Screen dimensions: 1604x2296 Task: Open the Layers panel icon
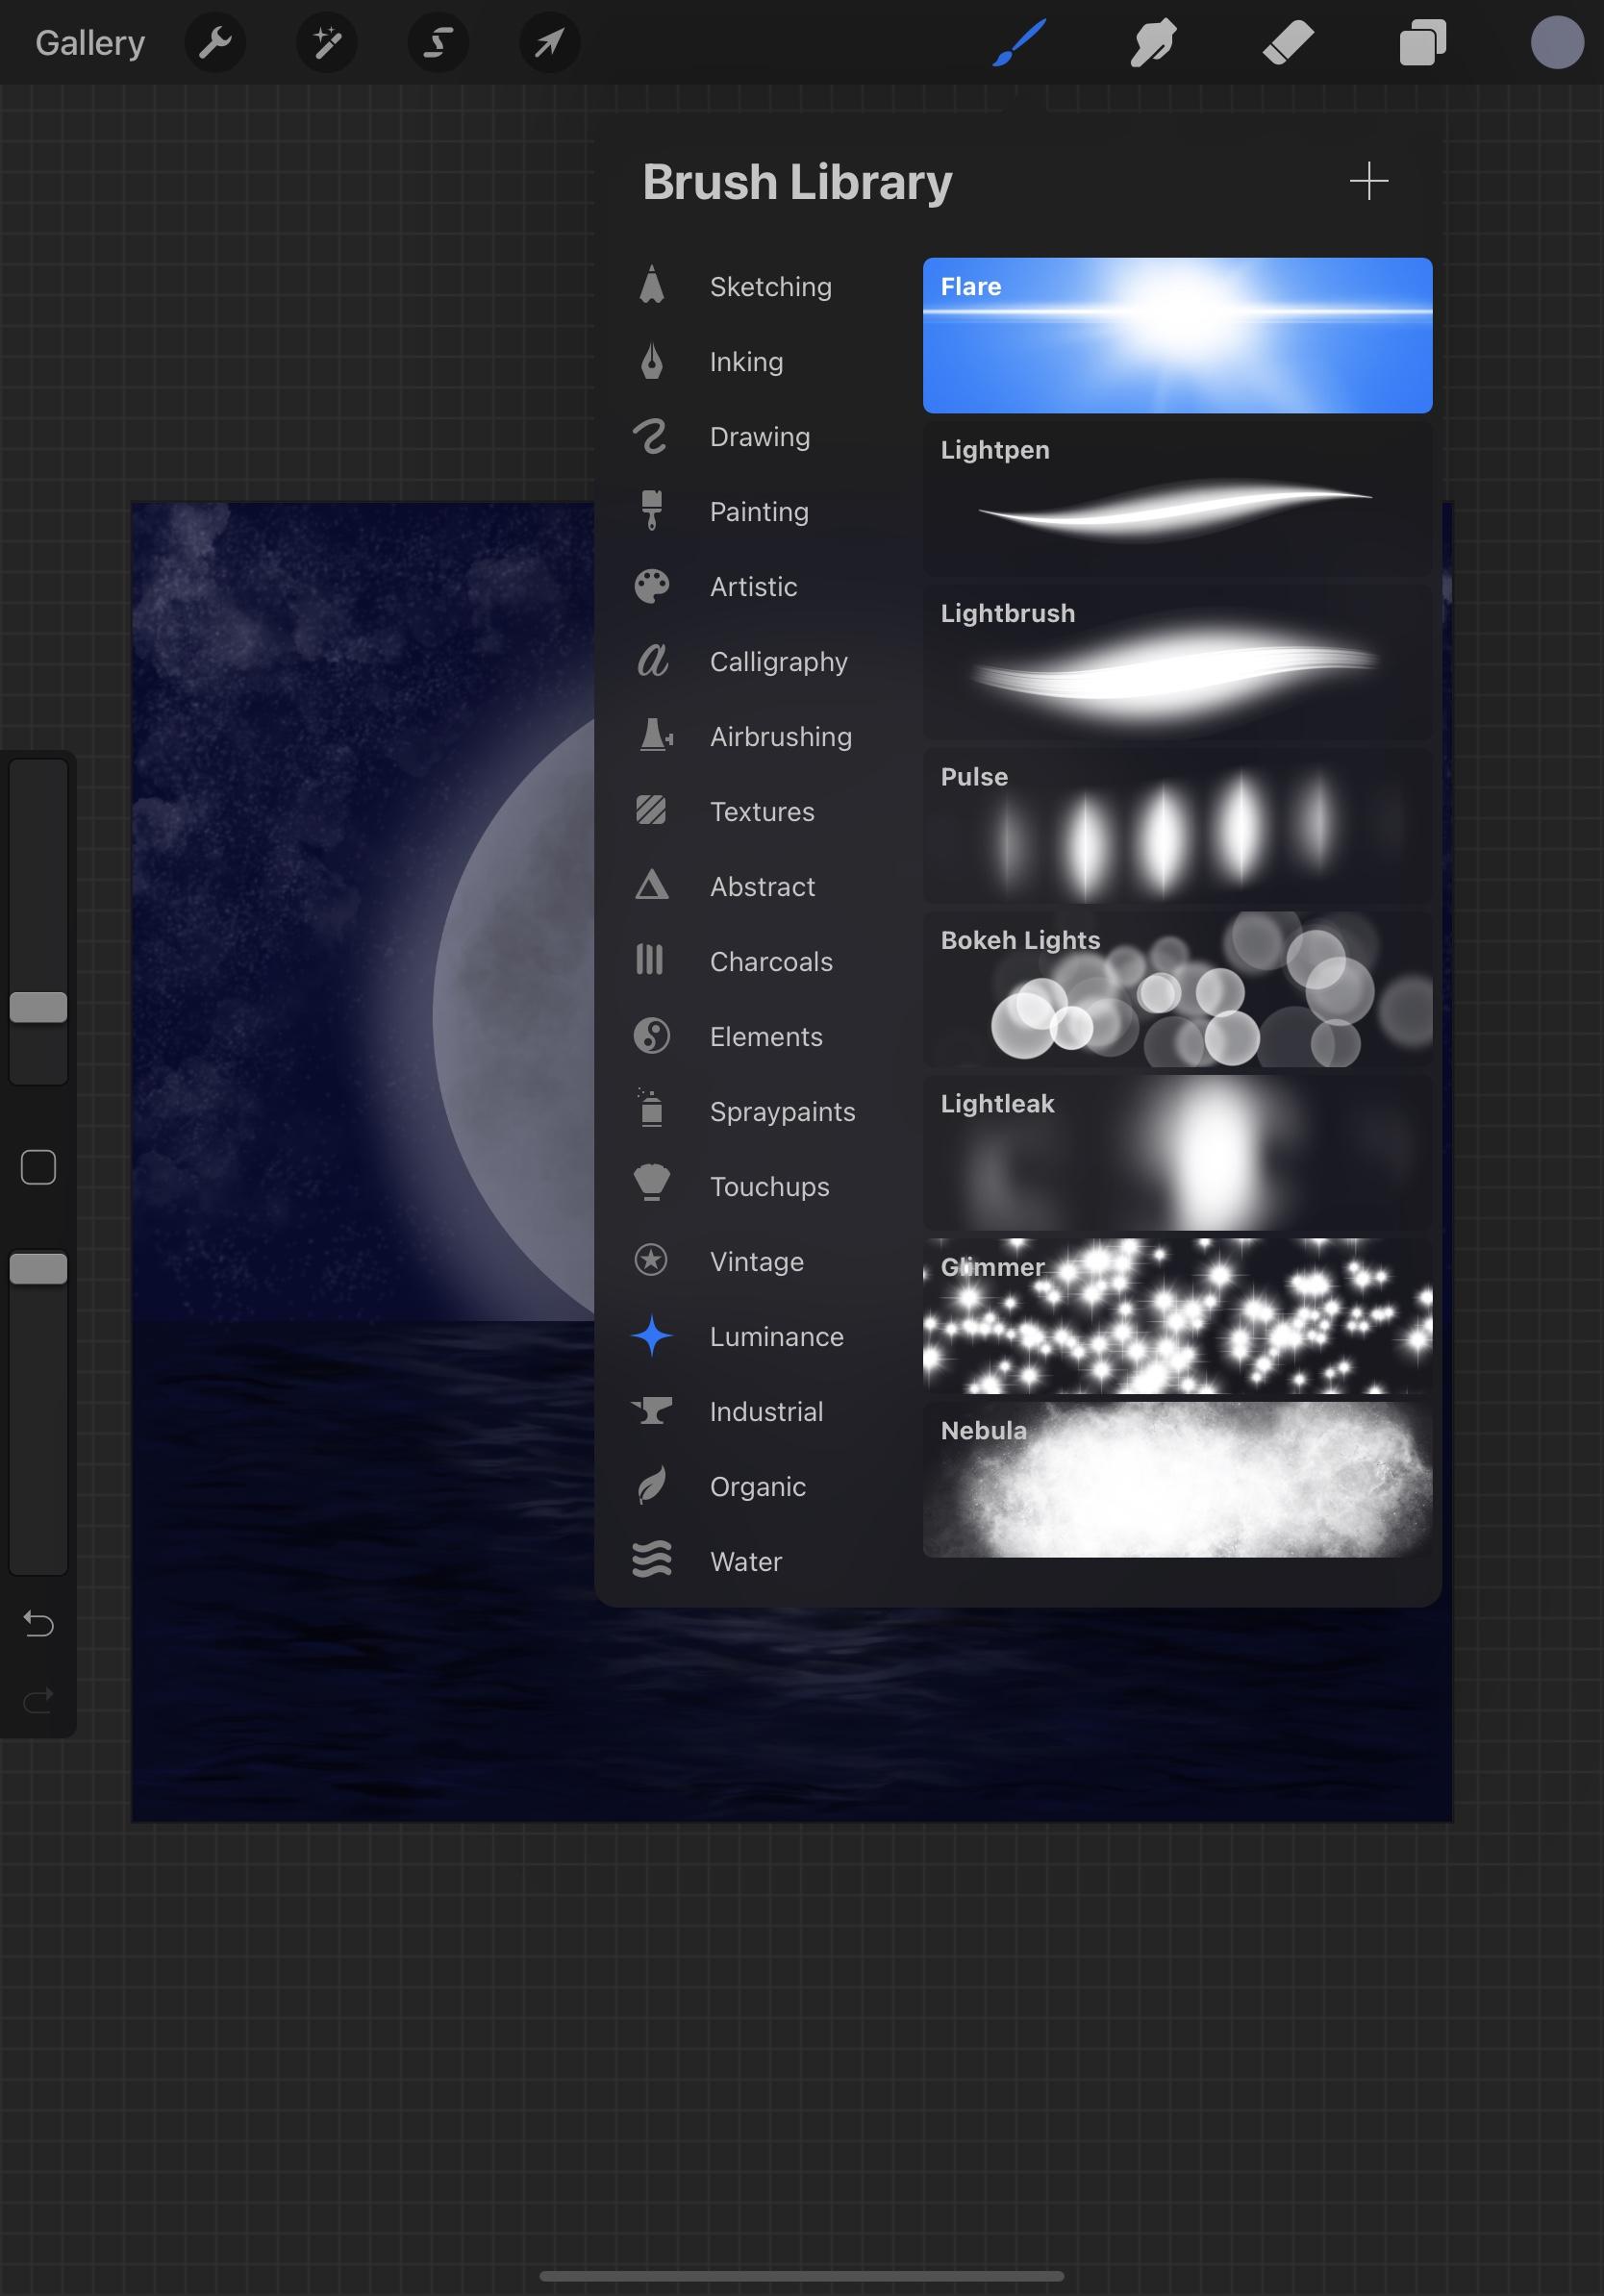tap(1423, 43)
